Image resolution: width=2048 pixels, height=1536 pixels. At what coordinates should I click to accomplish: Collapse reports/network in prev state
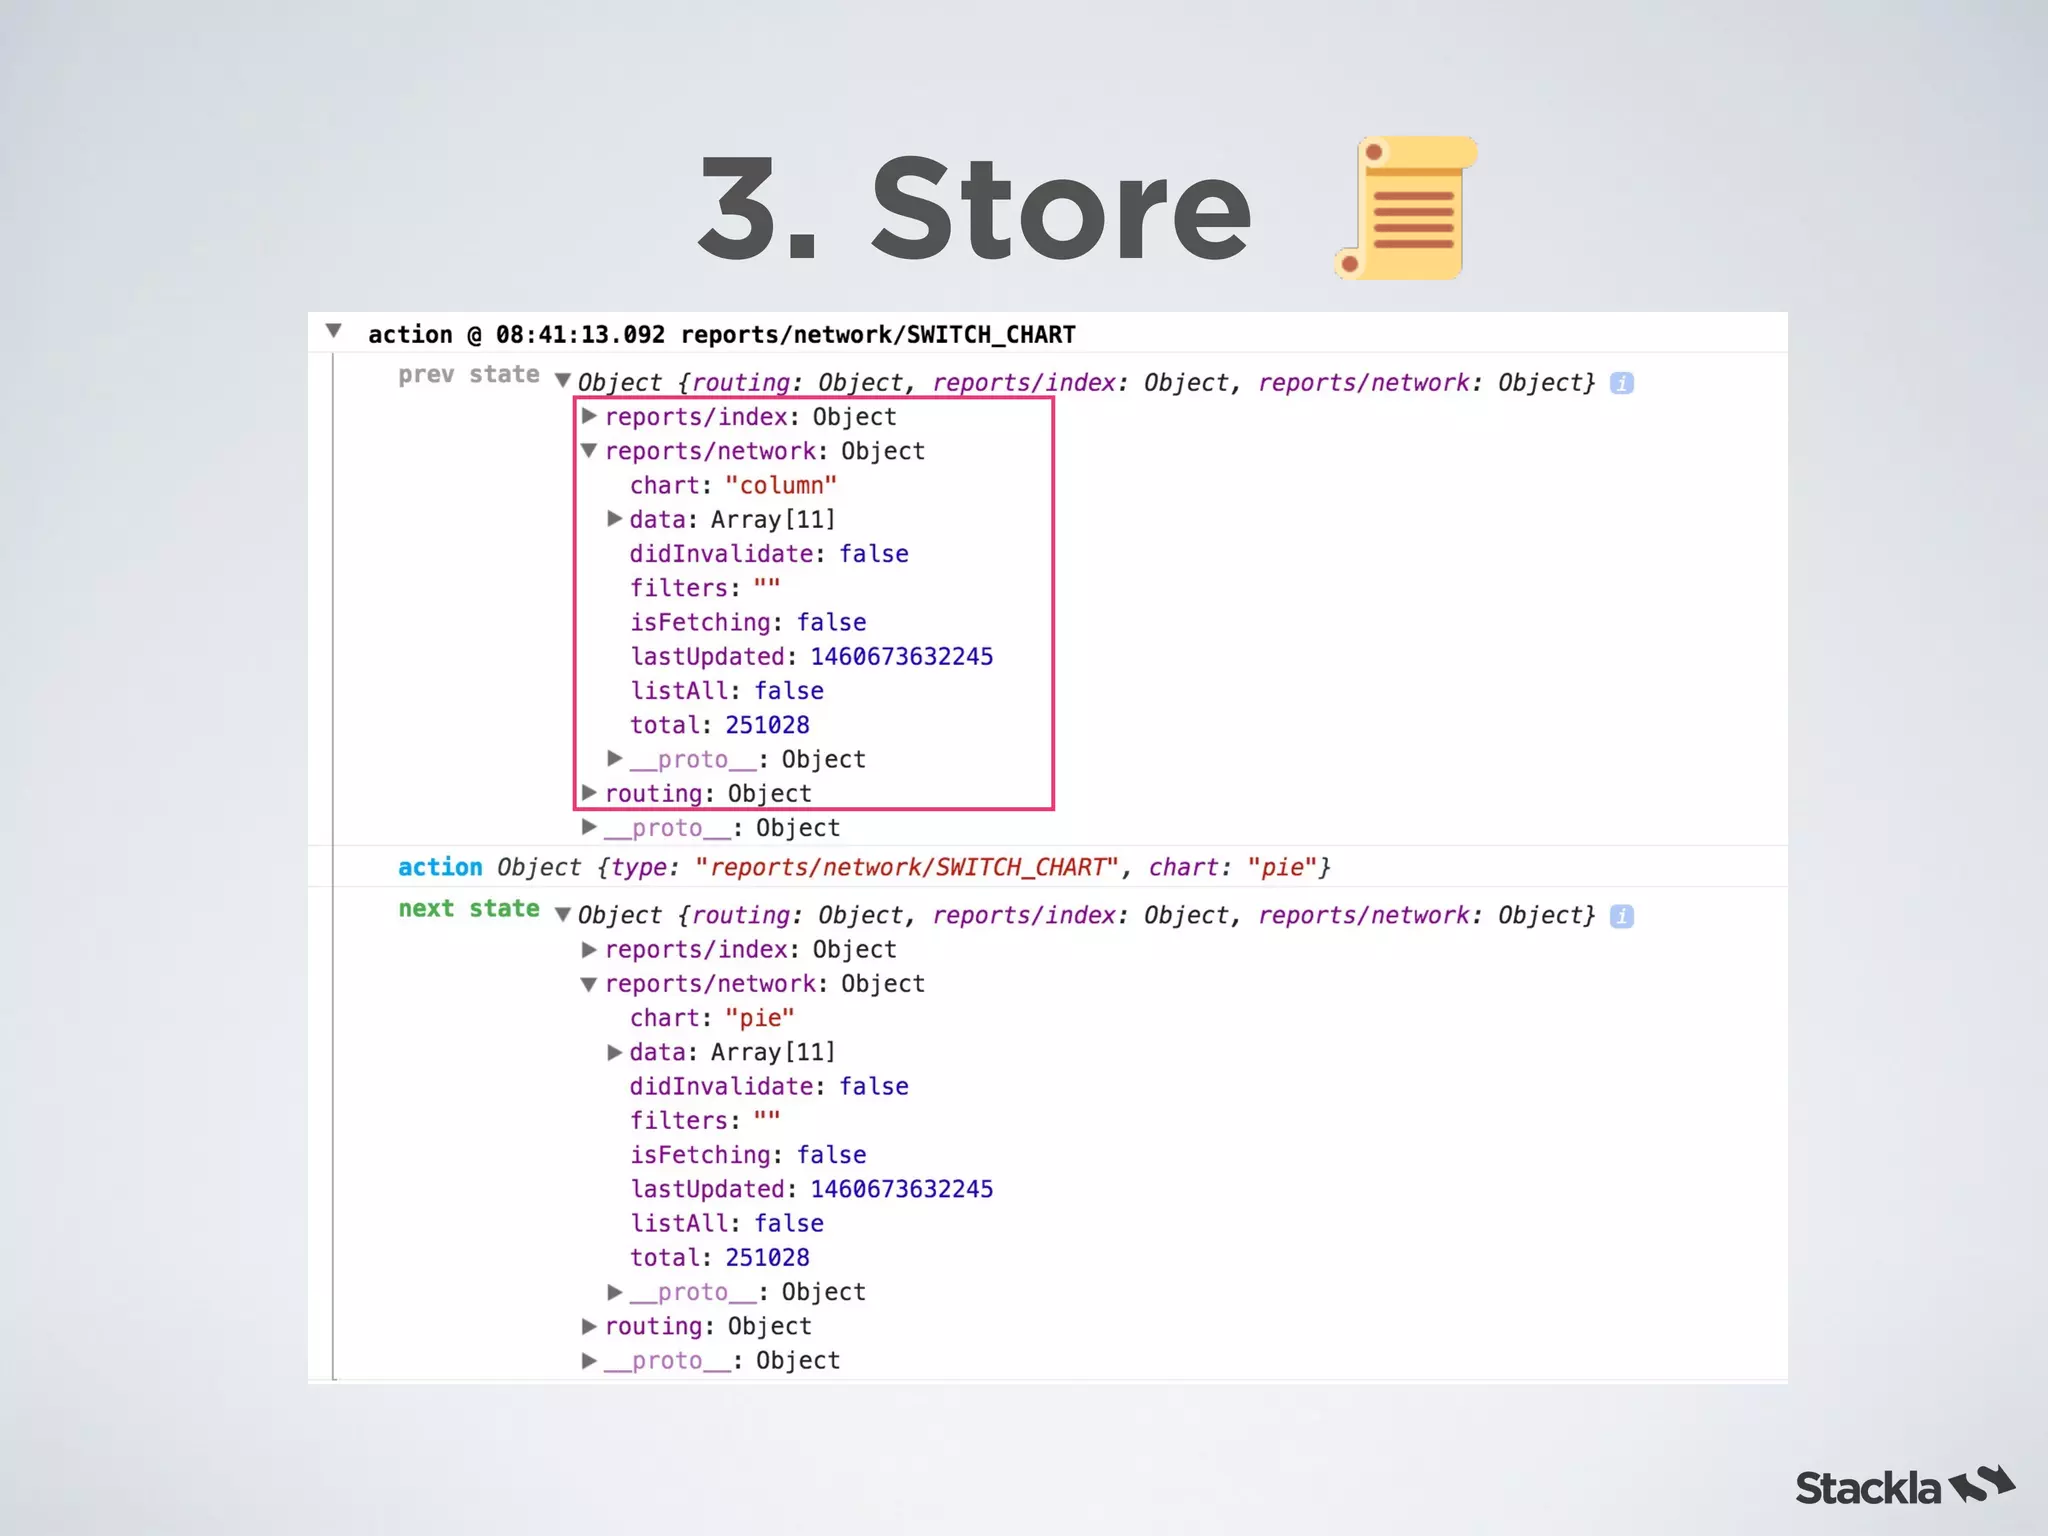pyautogui.click(x=589, y=451)
